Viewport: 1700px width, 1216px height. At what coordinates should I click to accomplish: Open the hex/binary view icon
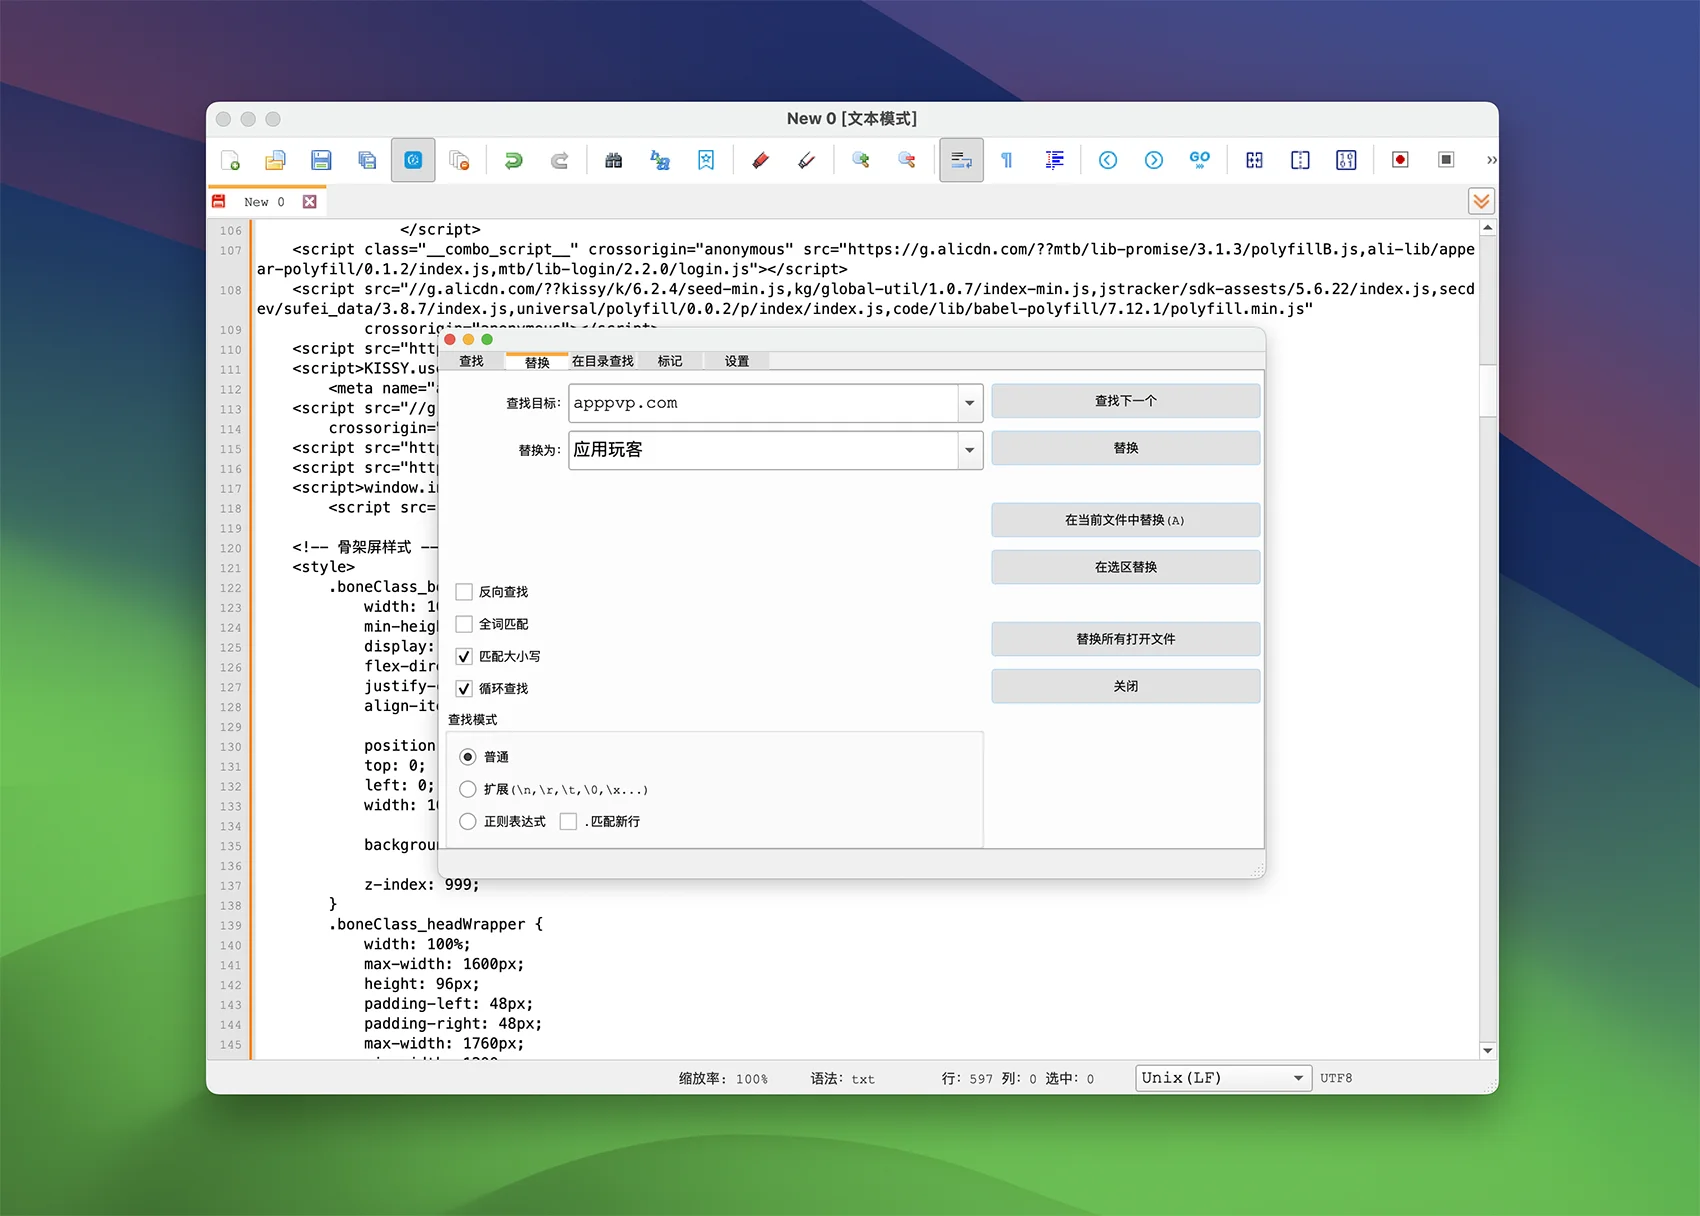pos(1347,160)
